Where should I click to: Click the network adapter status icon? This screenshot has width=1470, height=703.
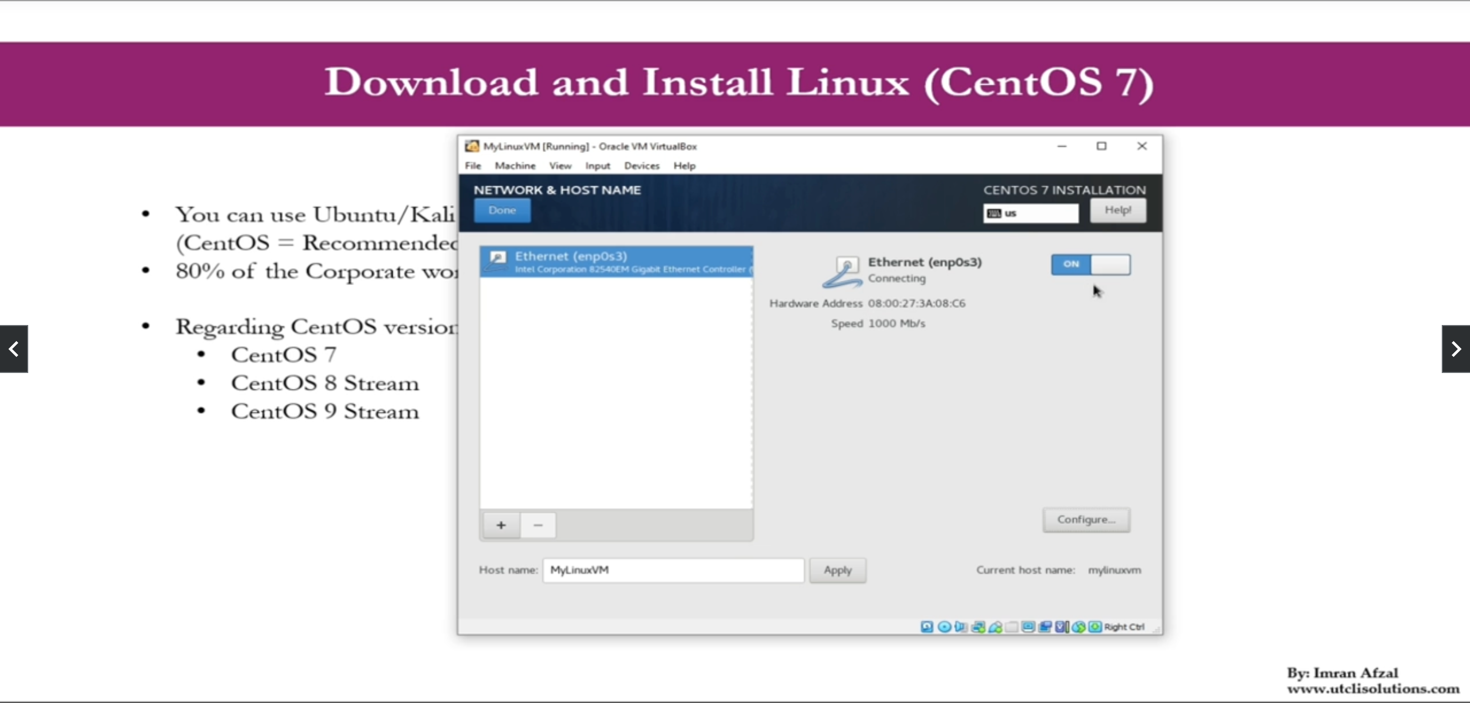[x=978, y=627]
